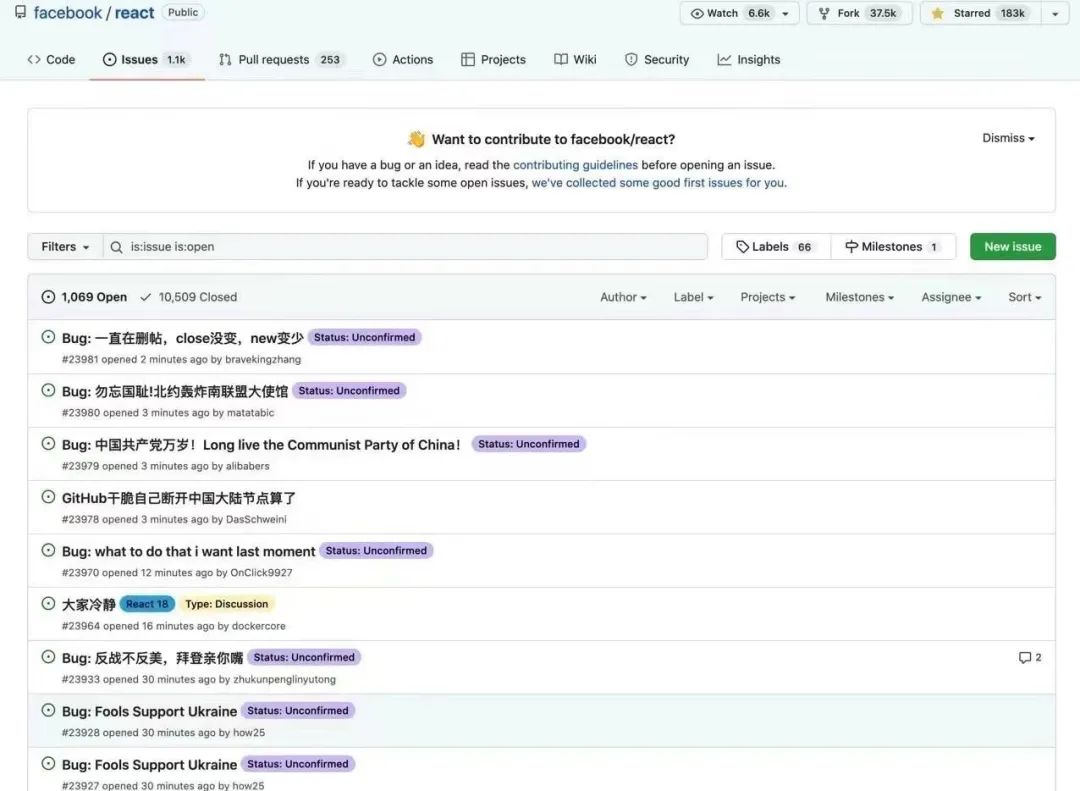Click the open-issue icon for issue #23981
The width and height of the screenshot is (1080, 791).
[x=48, y=337]
